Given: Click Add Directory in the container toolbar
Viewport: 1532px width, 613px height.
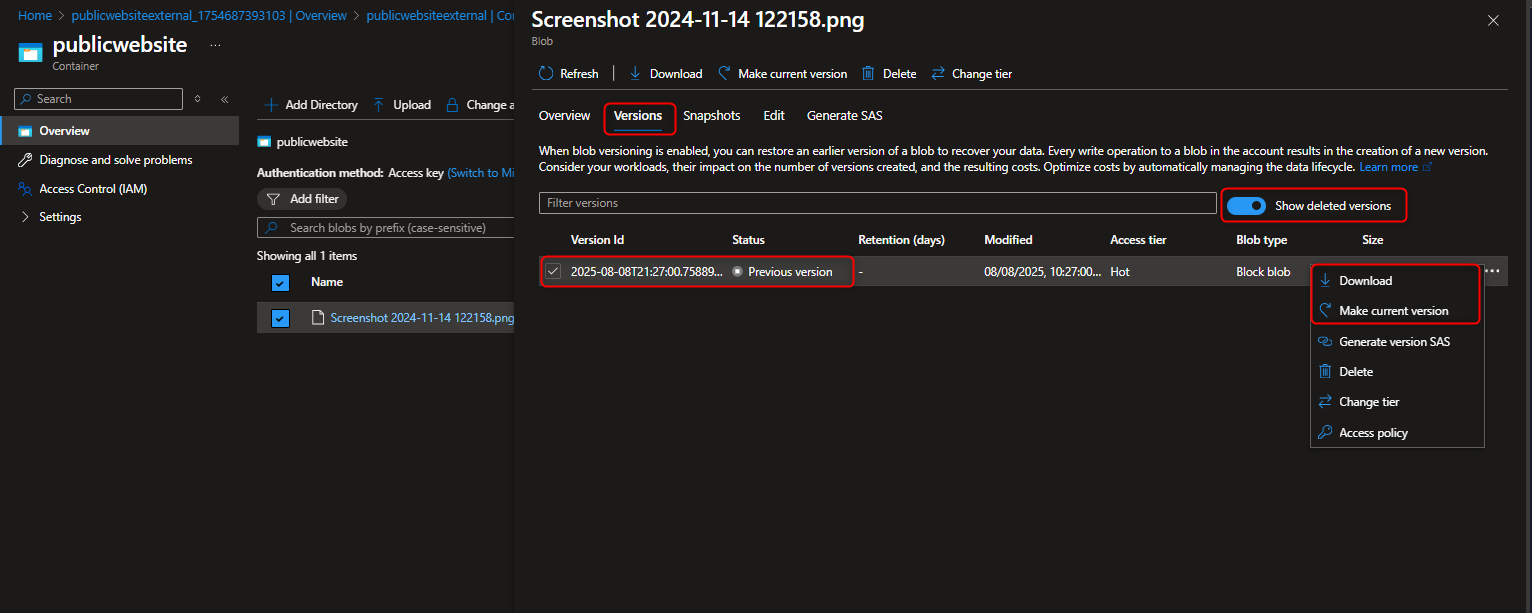Looking at the screenshot, I should 310,104.
